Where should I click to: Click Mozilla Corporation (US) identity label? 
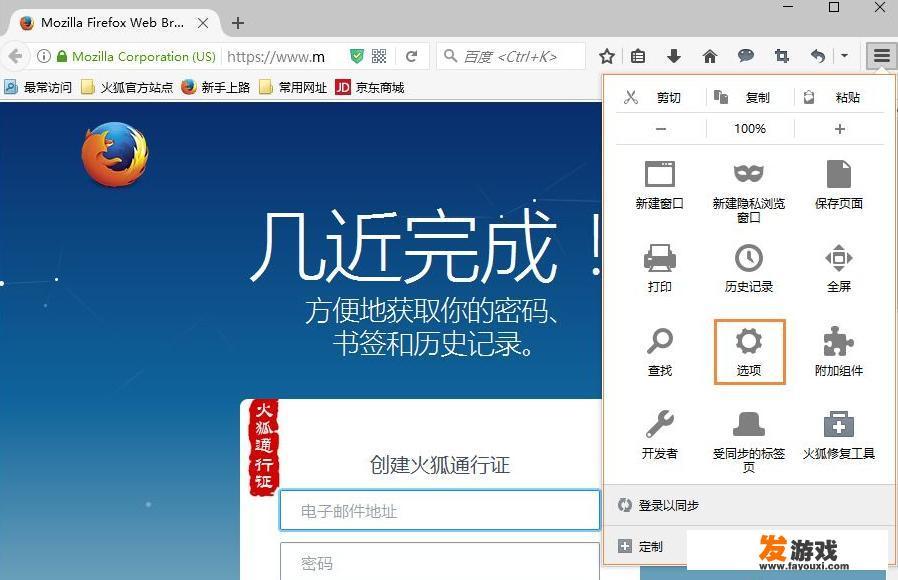143,56
